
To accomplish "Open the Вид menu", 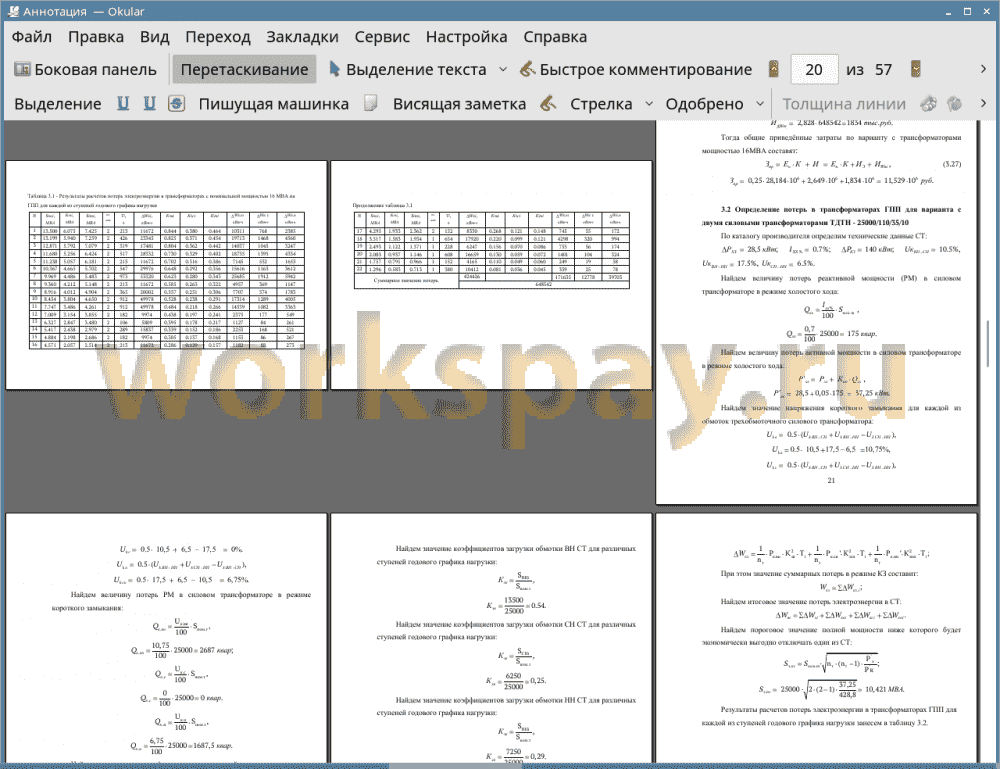I will [154, 37].
